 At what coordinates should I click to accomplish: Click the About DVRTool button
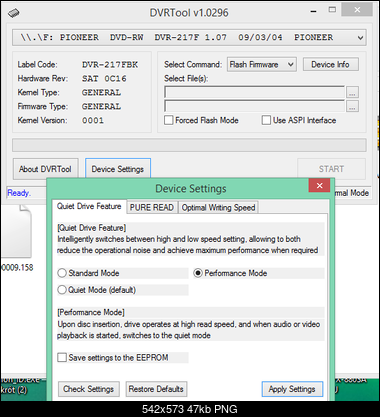tap(46, 169)
